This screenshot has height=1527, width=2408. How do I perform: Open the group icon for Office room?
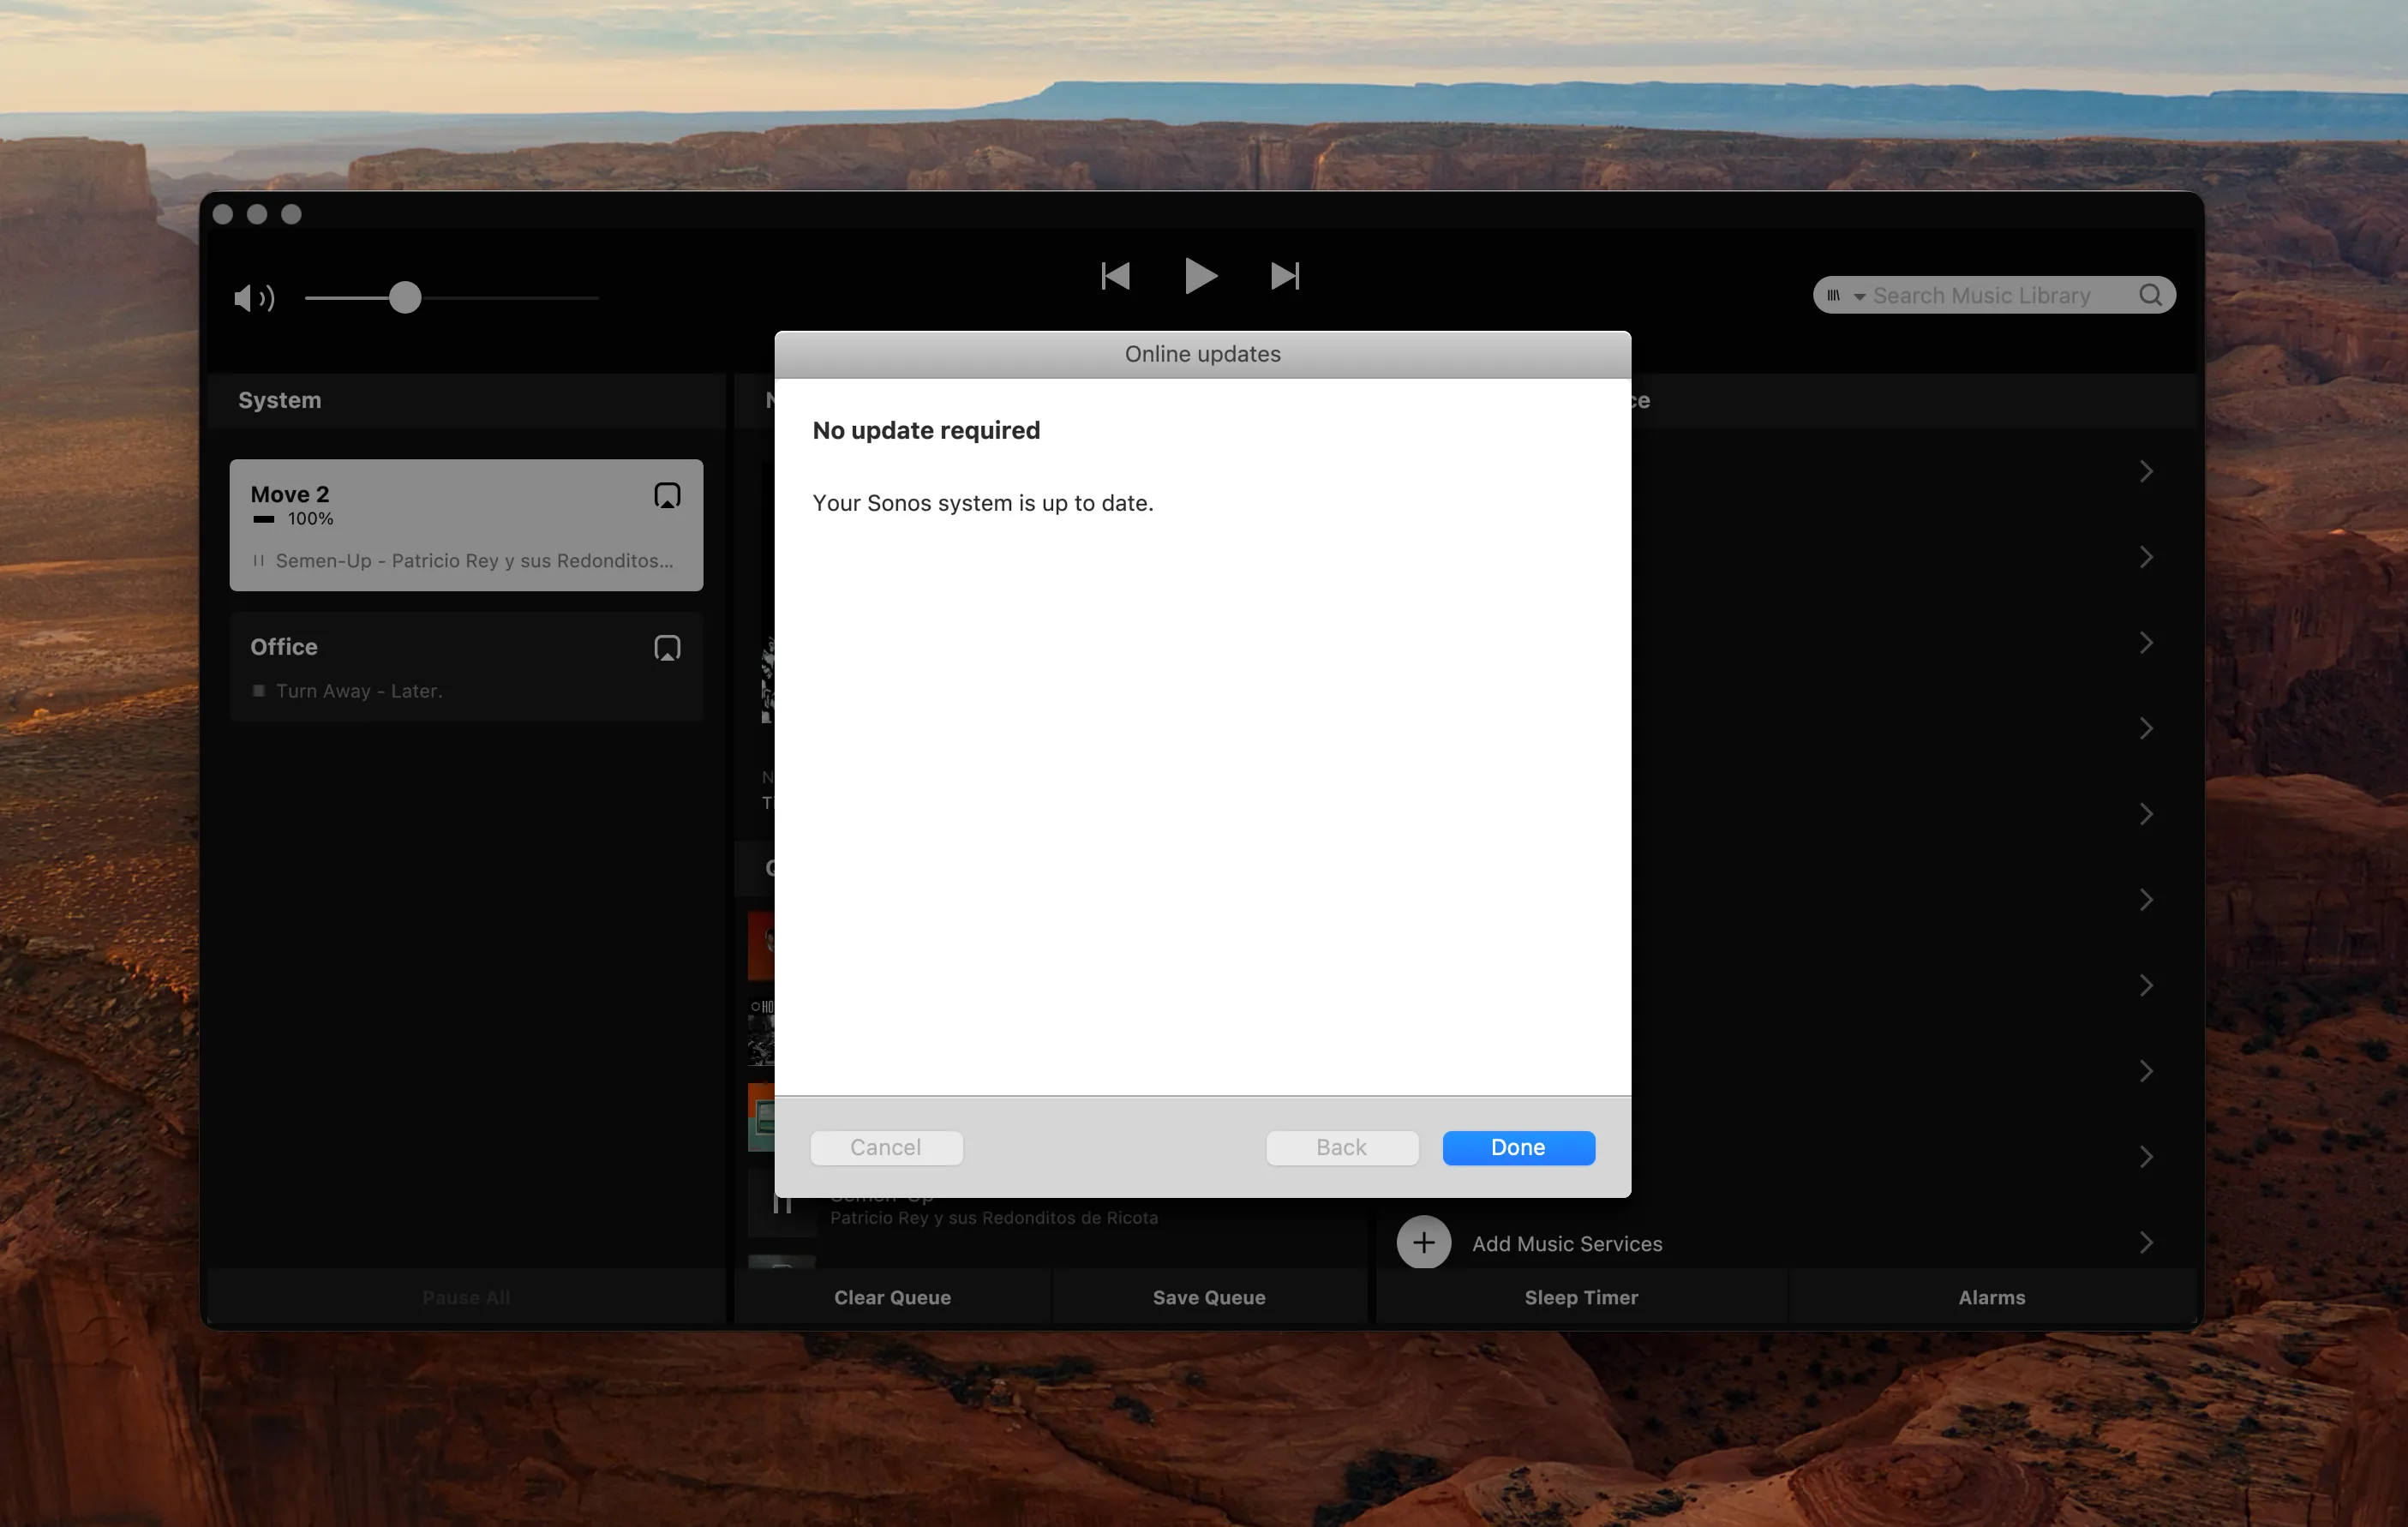[x=667, y=648]
